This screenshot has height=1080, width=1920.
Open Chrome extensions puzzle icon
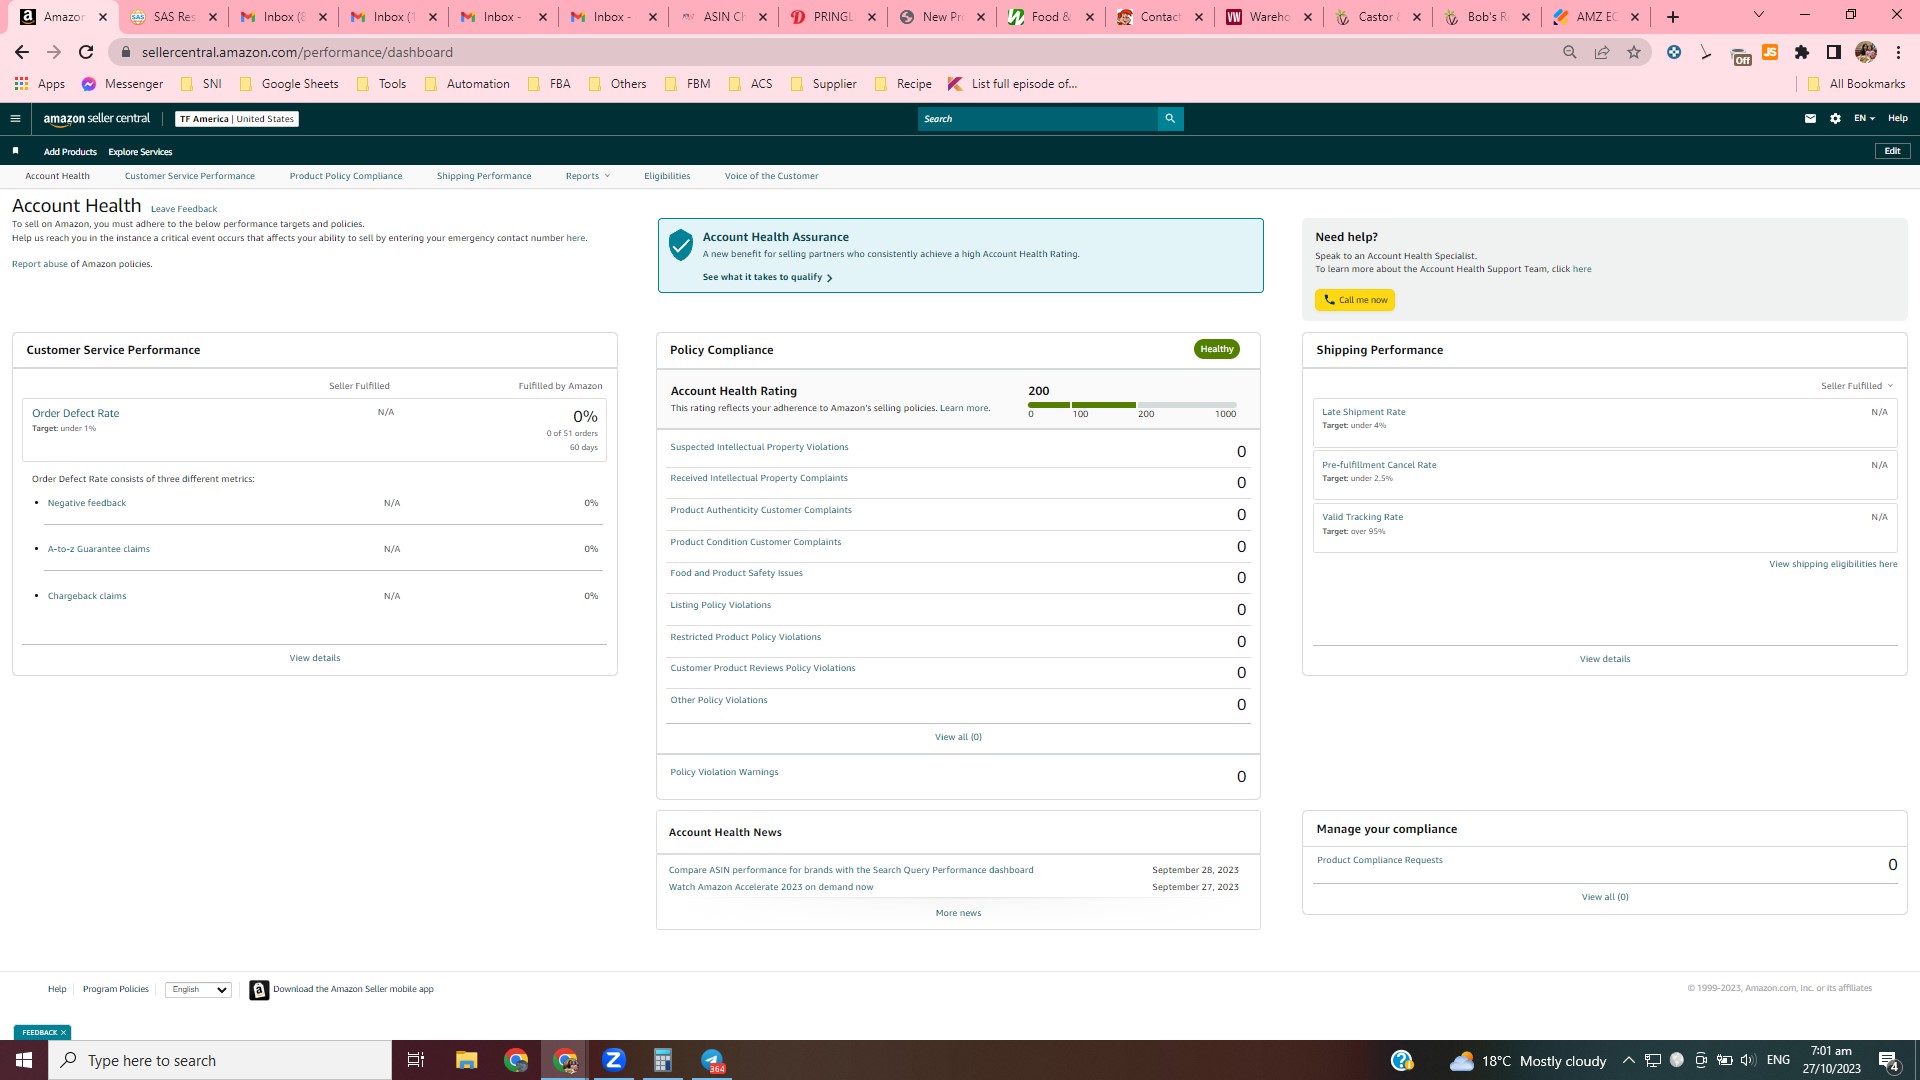[1802, 52]
